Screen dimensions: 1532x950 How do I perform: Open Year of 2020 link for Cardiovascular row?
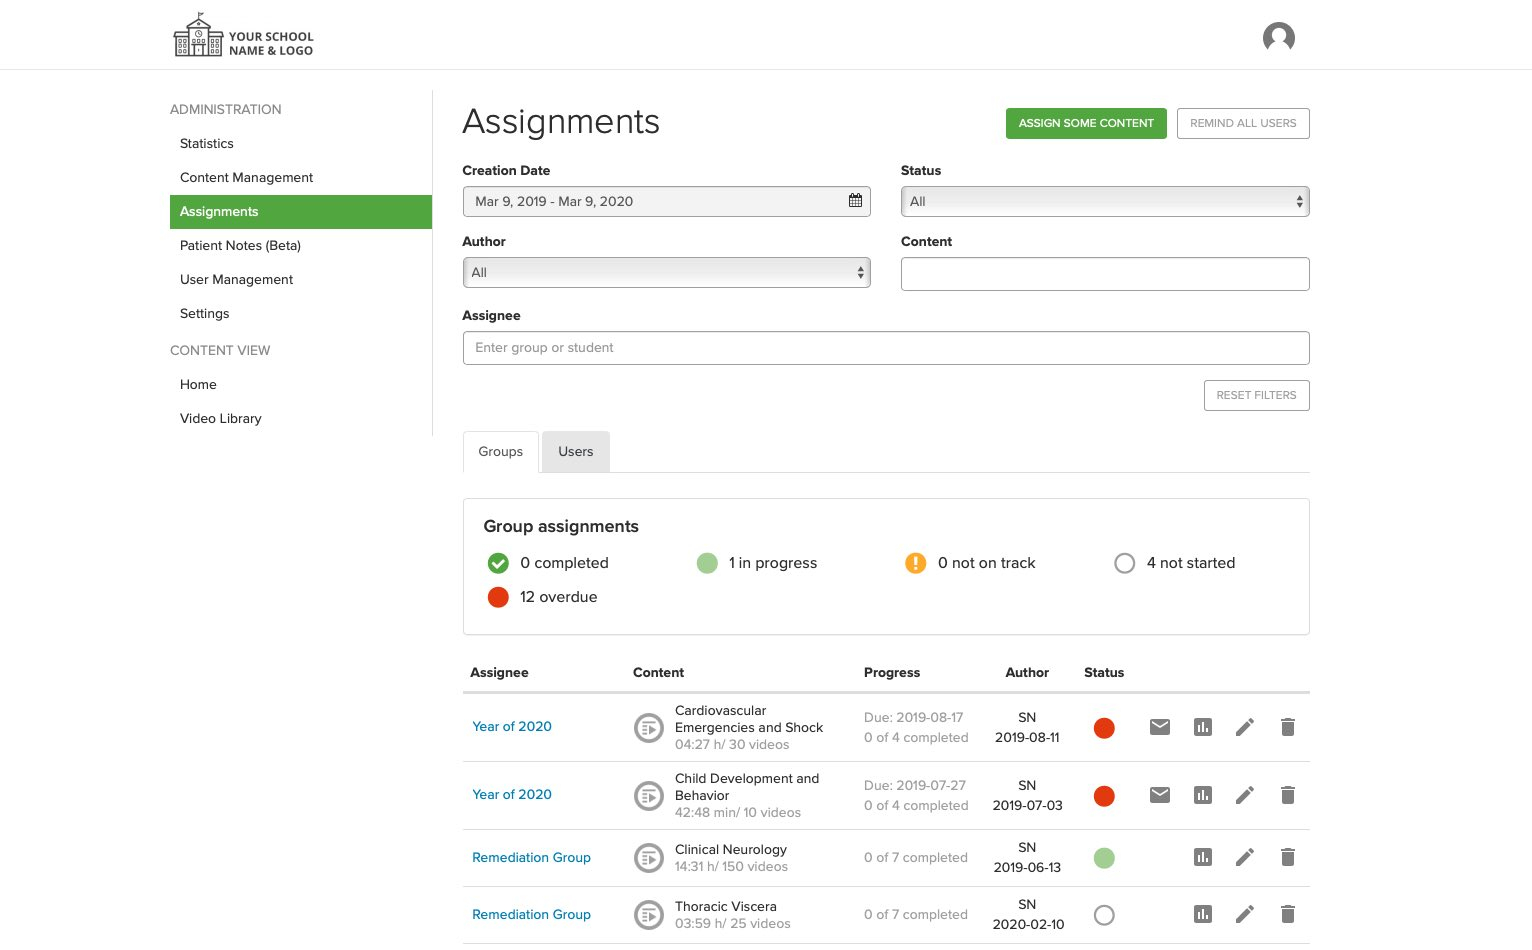512,727
